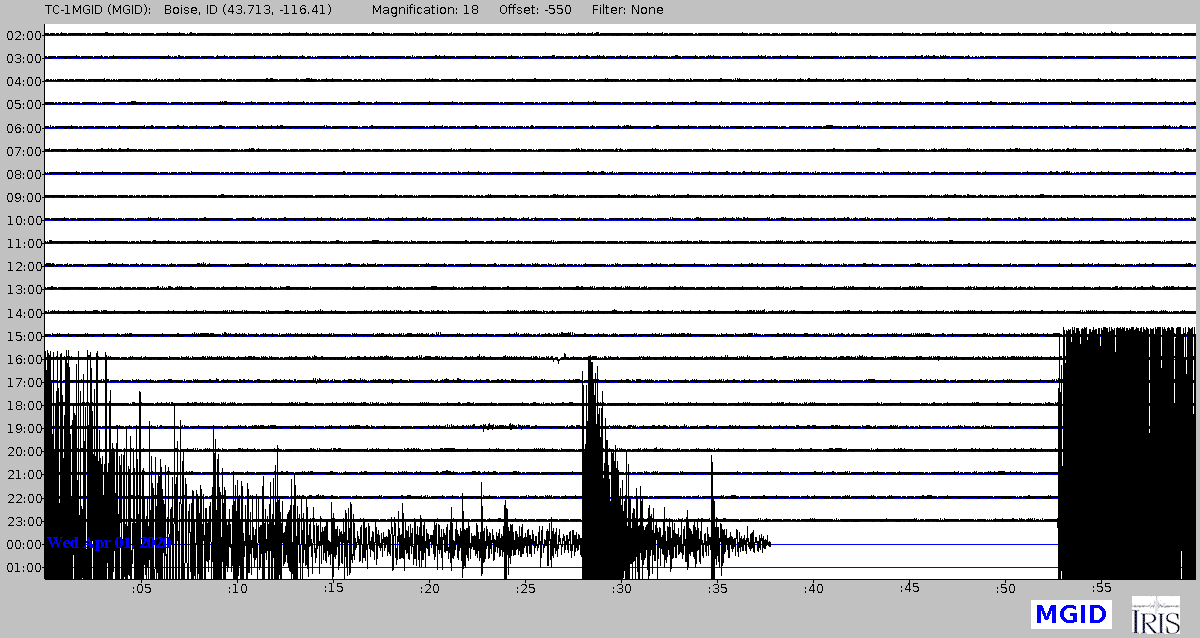Click the 02:00 time label

coord(25,35)
